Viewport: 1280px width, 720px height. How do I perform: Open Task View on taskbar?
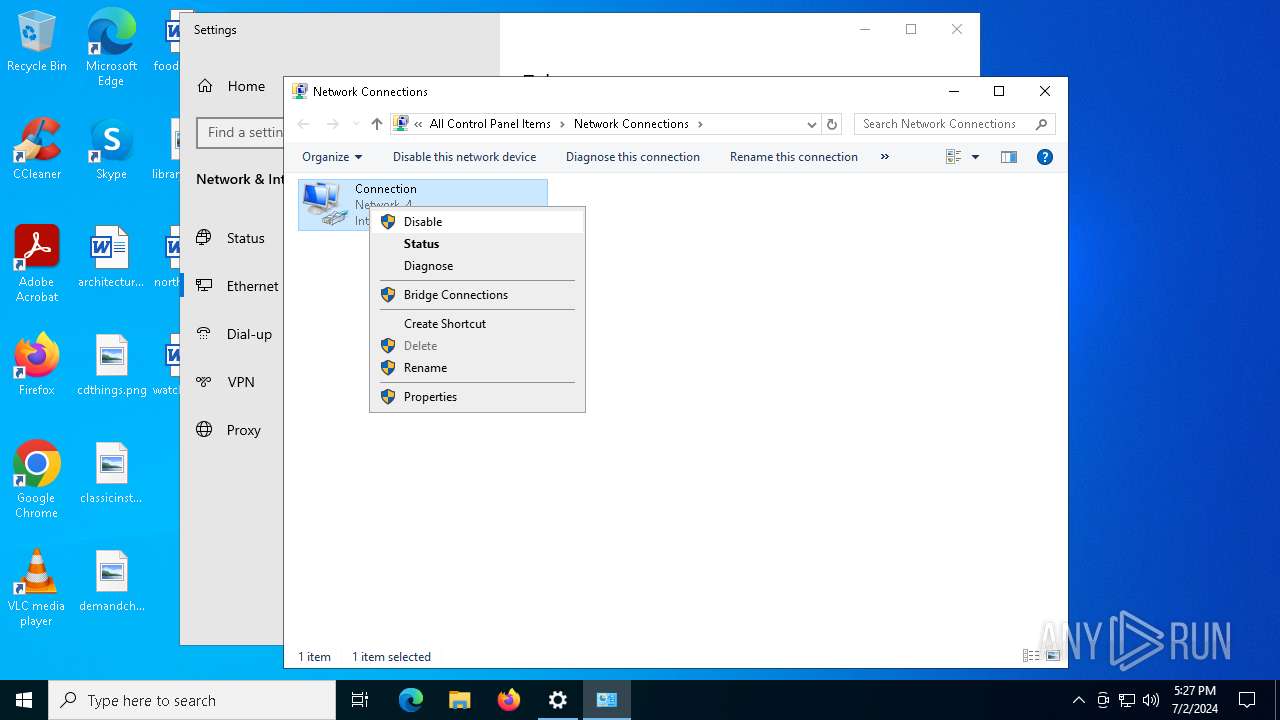(x=360, y=700)
